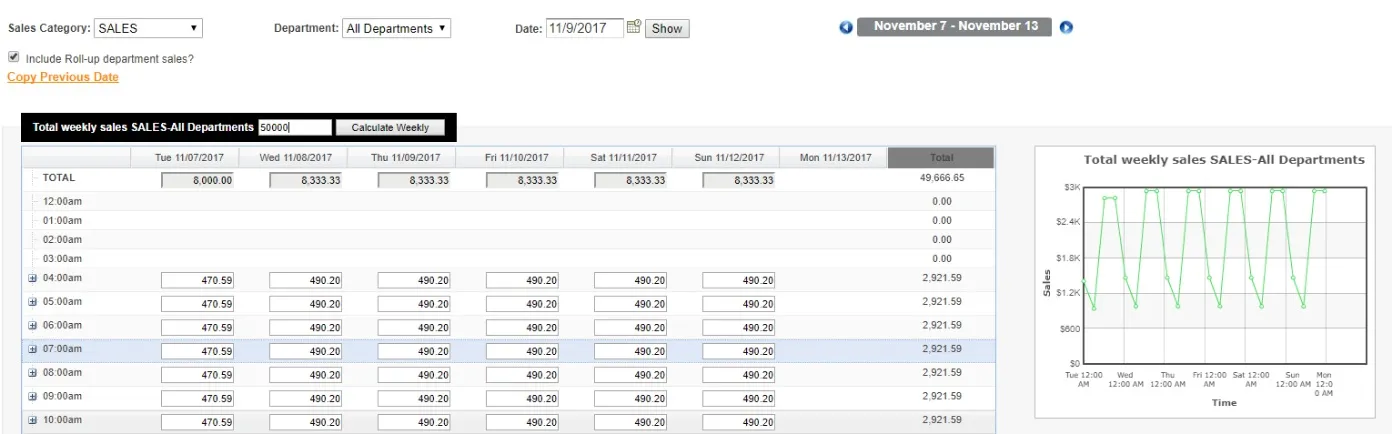1392x434 pixels.
Task: Edit Wednesday 09:00am sales field
Action: pyautogui.click(x=305, y=398)
